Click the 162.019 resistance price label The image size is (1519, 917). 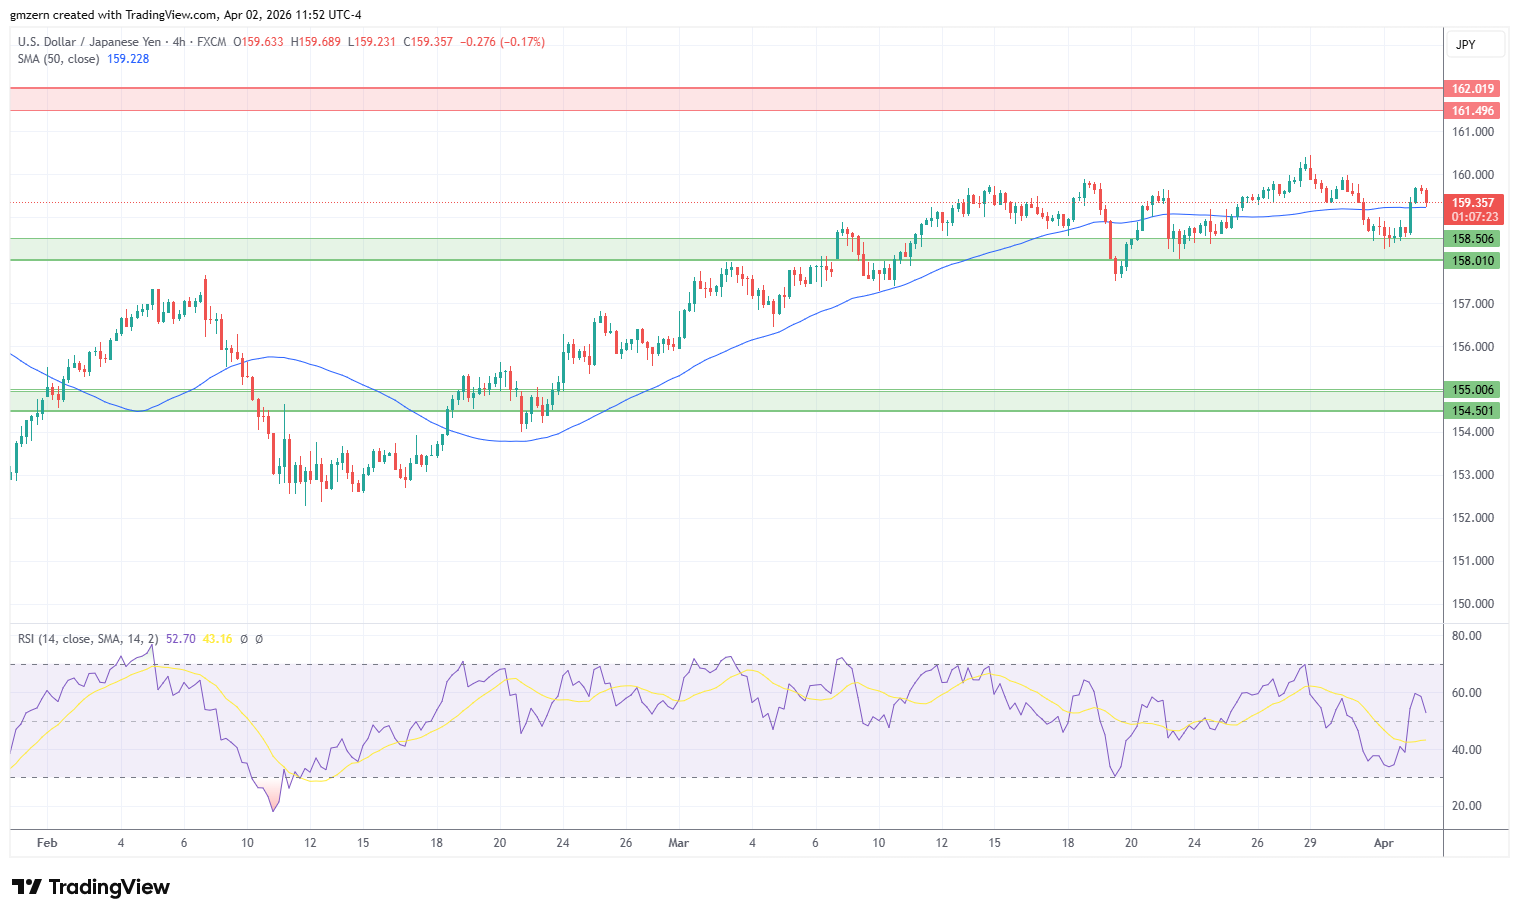(1472, 89)
